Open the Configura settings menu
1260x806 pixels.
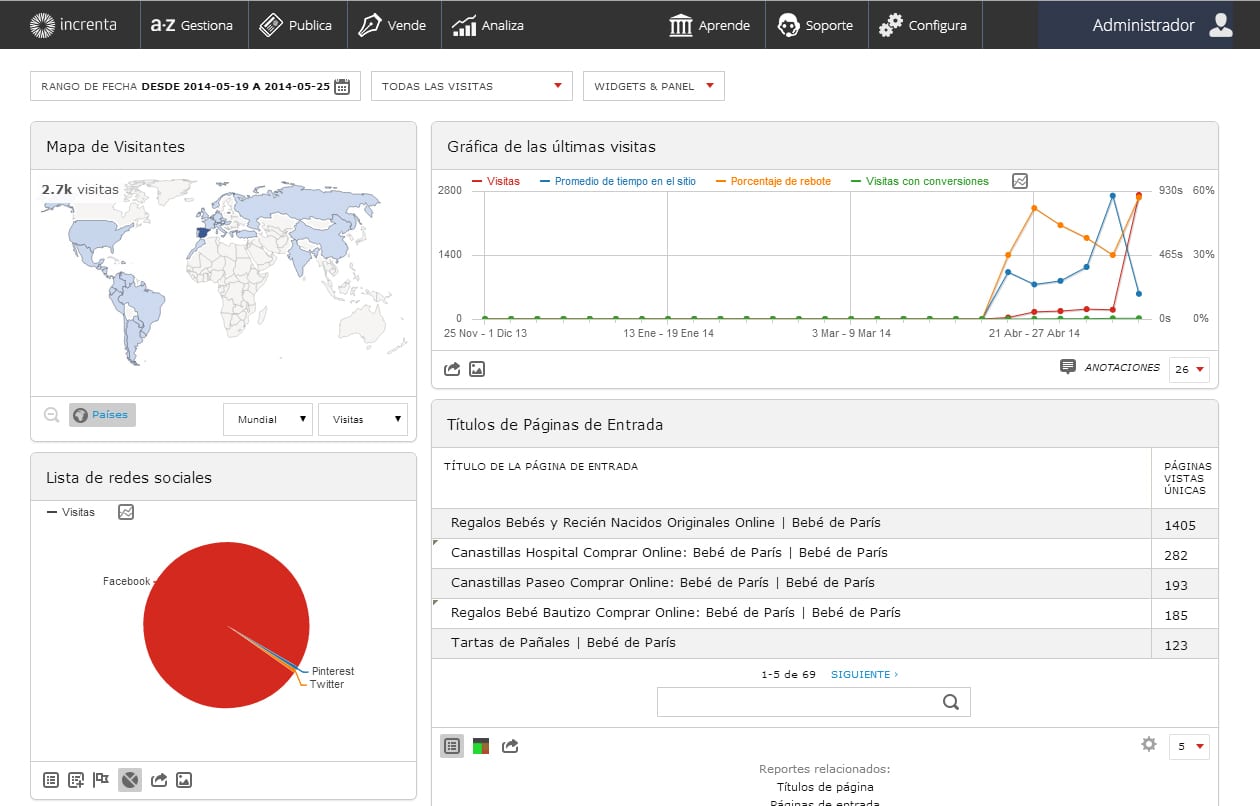point(923,25)
